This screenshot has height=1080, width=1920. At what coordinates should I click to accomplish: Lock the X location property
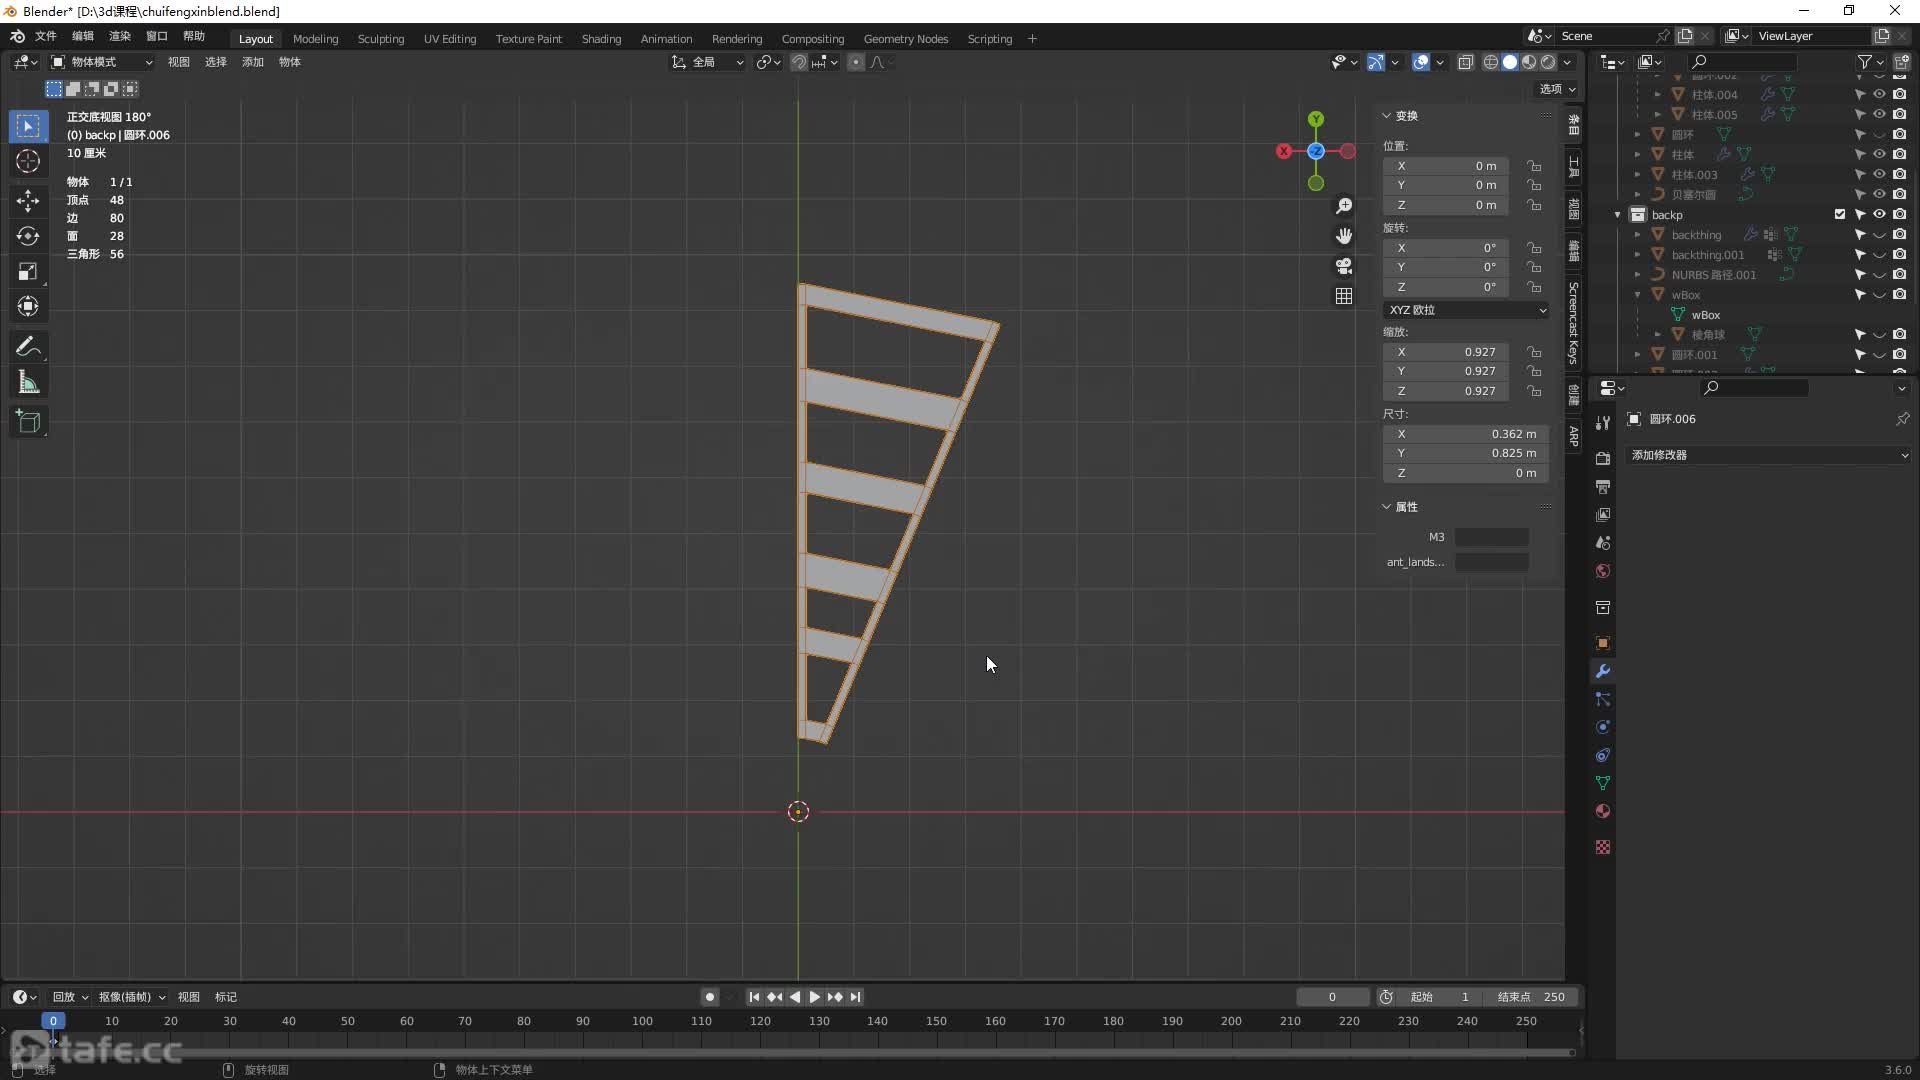tap(1534, 166)
